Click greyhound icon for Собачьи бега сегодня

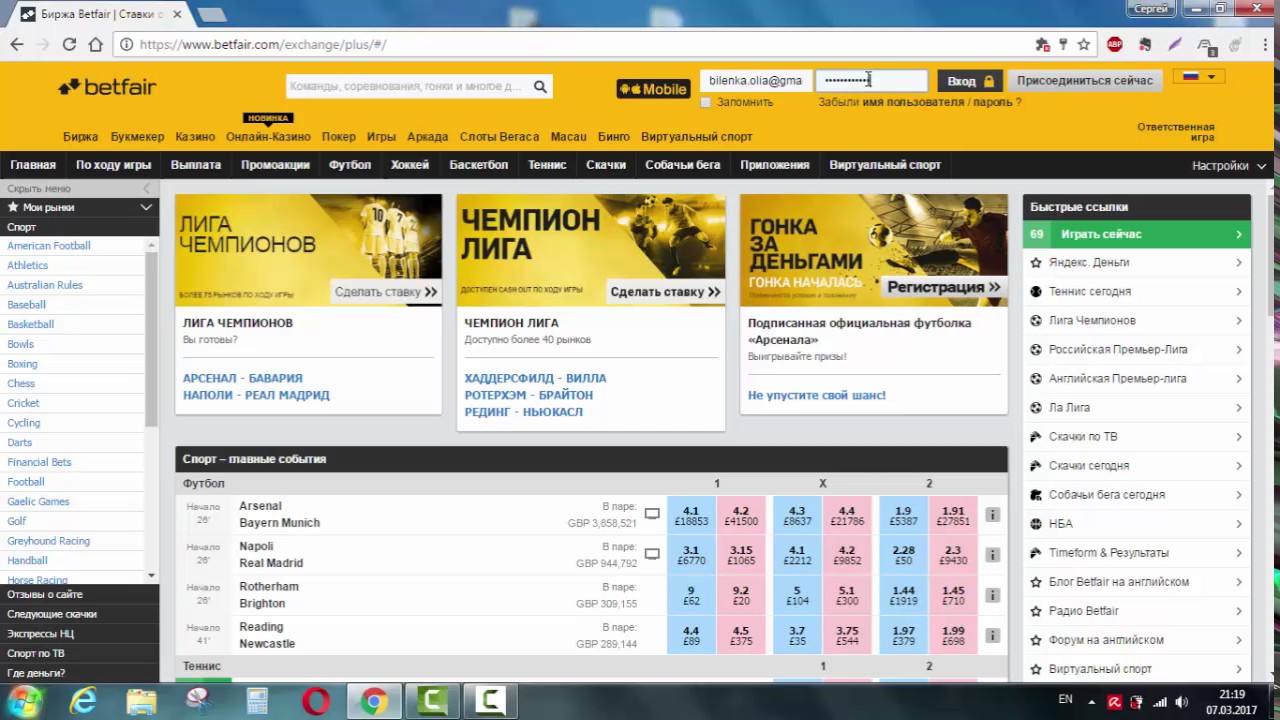coord(1036,494)
